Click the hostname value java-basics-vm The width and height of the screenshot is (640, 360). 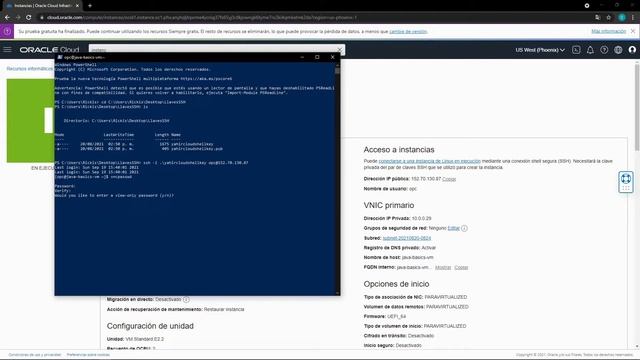point(418,258)
